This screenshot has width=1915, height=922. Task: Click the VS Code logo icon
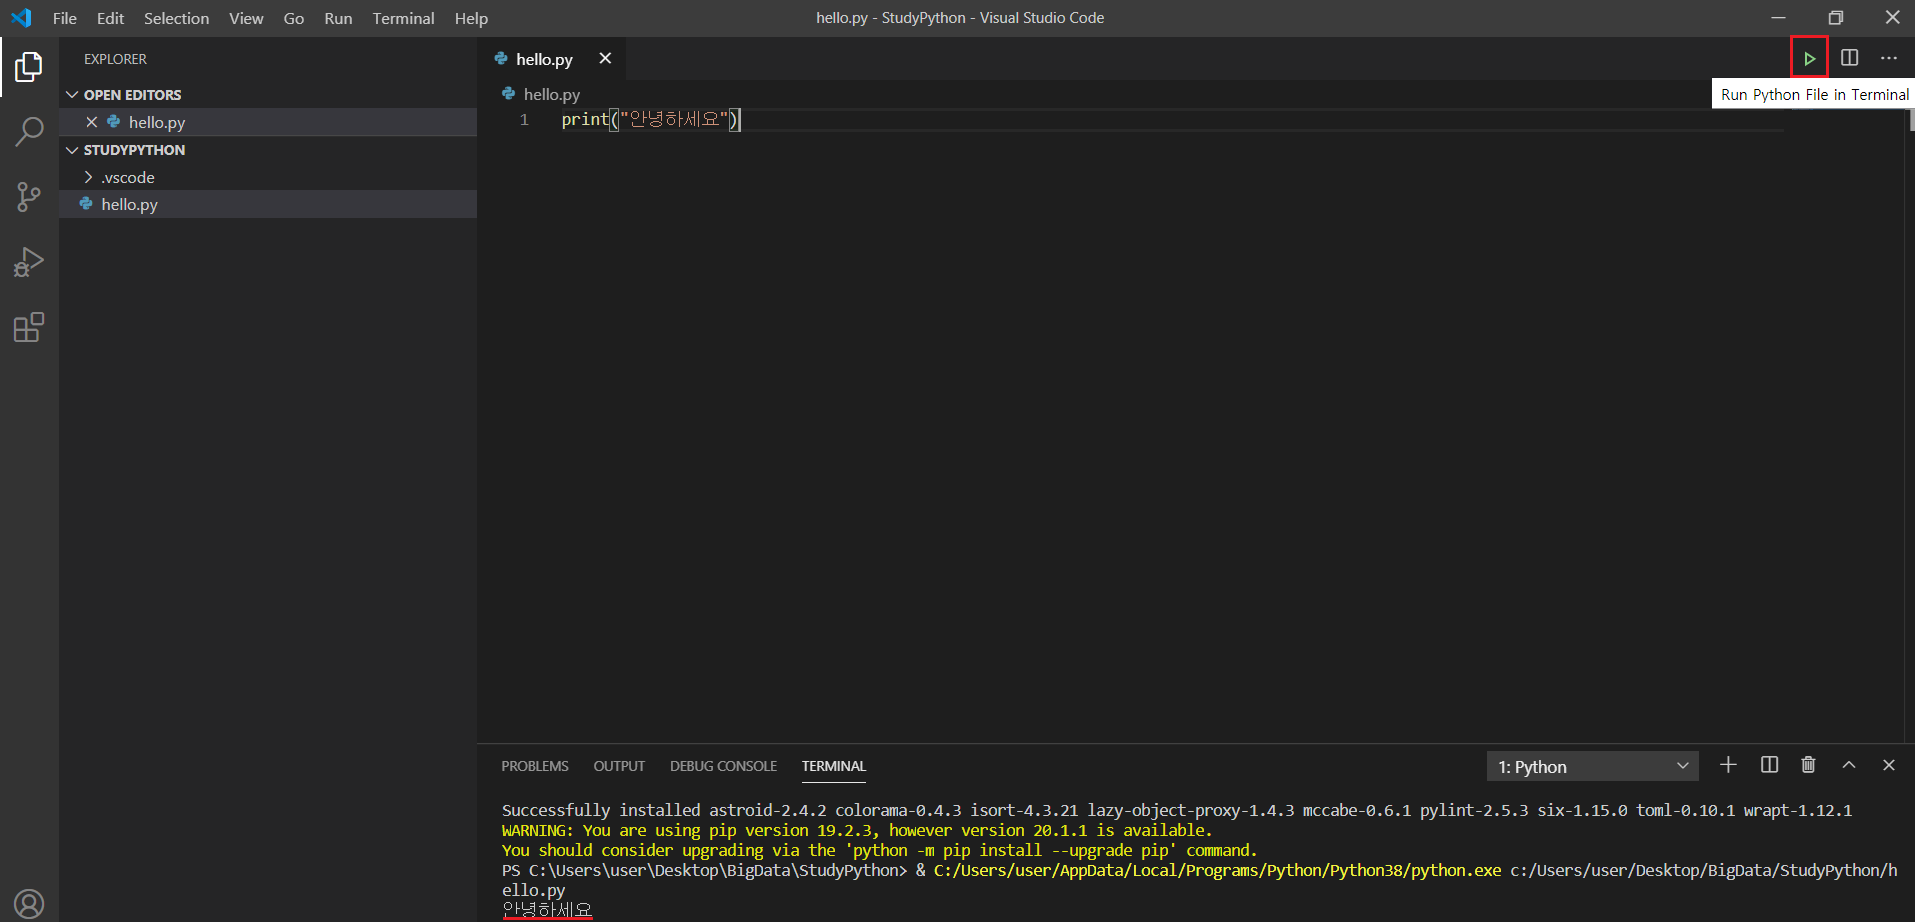click(x=21, y=18)
